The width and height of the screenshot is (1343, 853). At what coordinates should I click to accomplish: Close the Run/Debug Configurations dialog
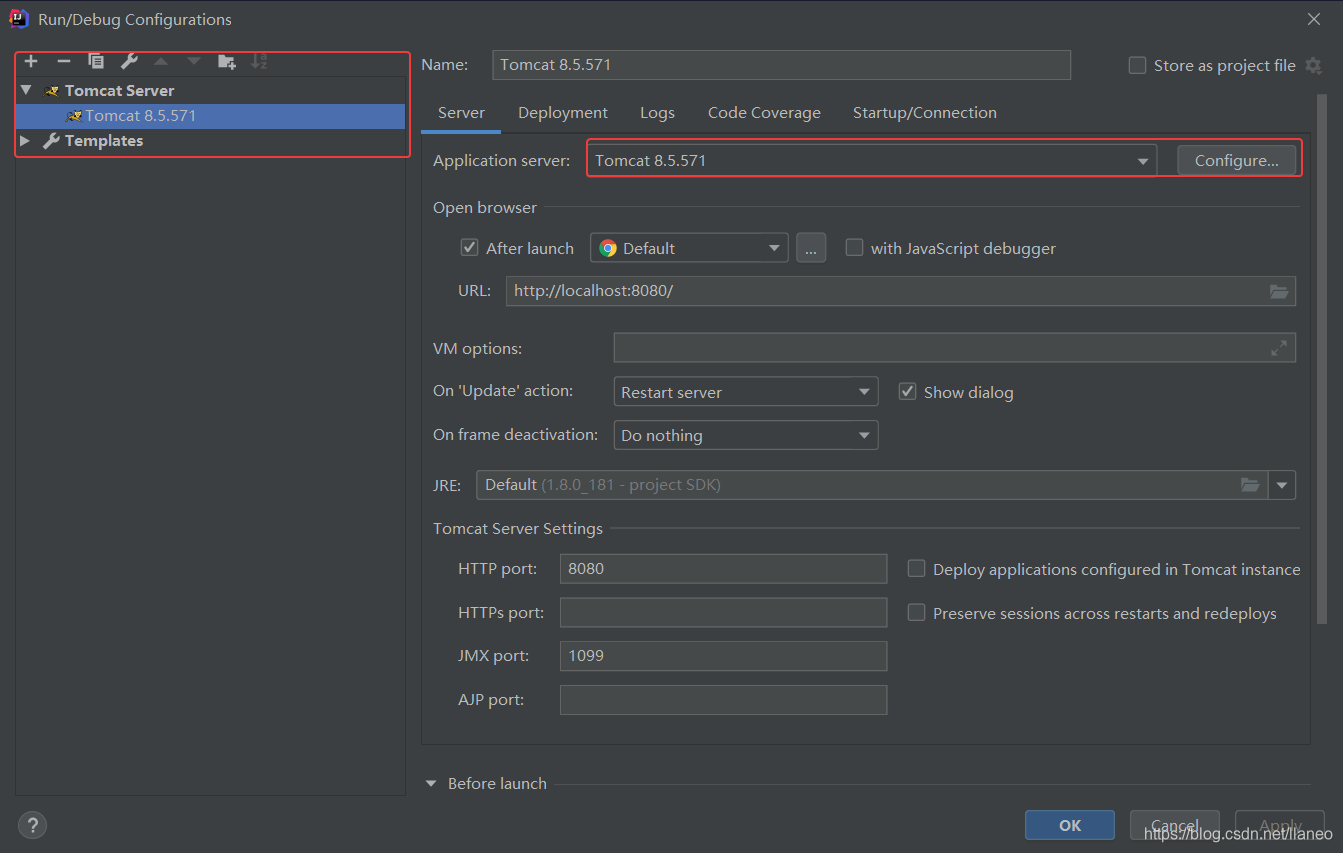1314,19
